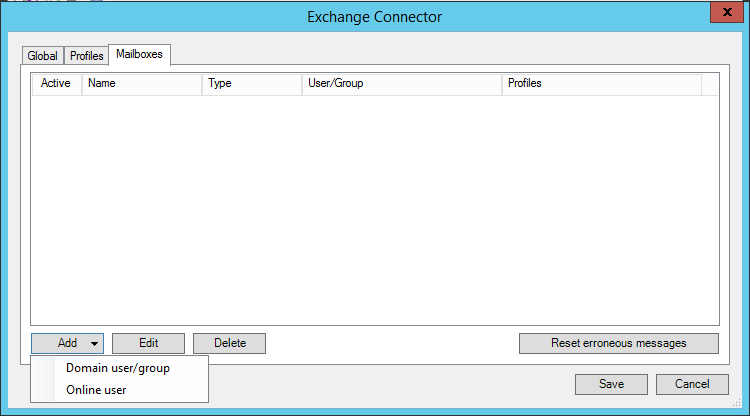Image resolution: width=750 pixels, height=416 pixels.
Task: Click the window resize grip icon
Action: pyautogui.click(x=737, y=403)
